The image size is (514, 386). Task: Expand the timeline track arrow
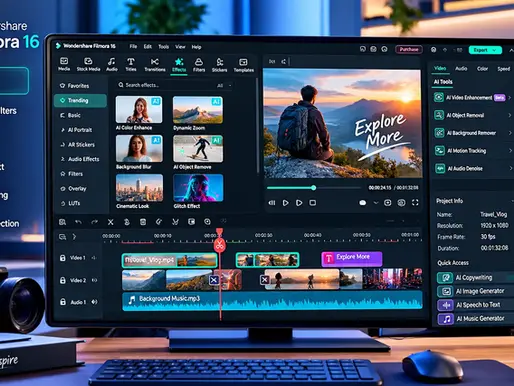pyautogui.click(x=74, y=236)
